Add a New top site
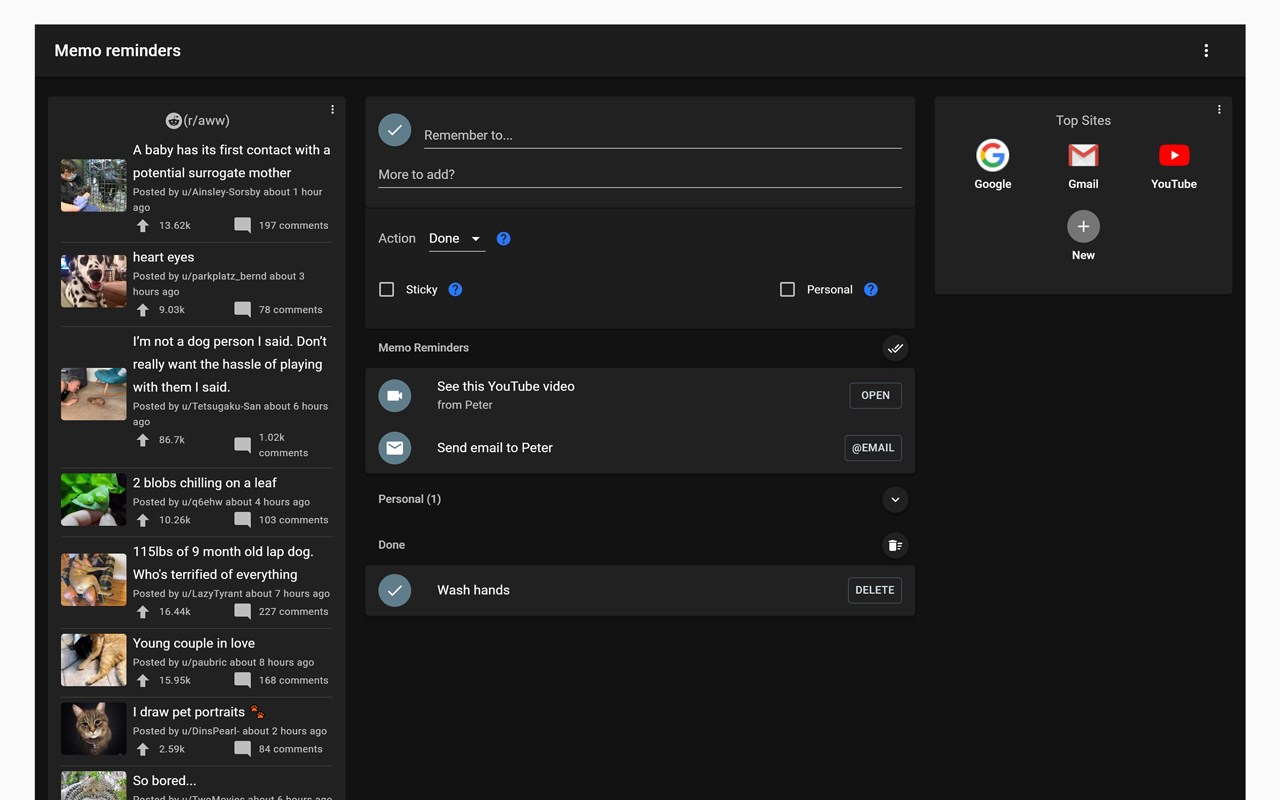1280x800 pixels. pyautogui.click(x=1083, y=236)
